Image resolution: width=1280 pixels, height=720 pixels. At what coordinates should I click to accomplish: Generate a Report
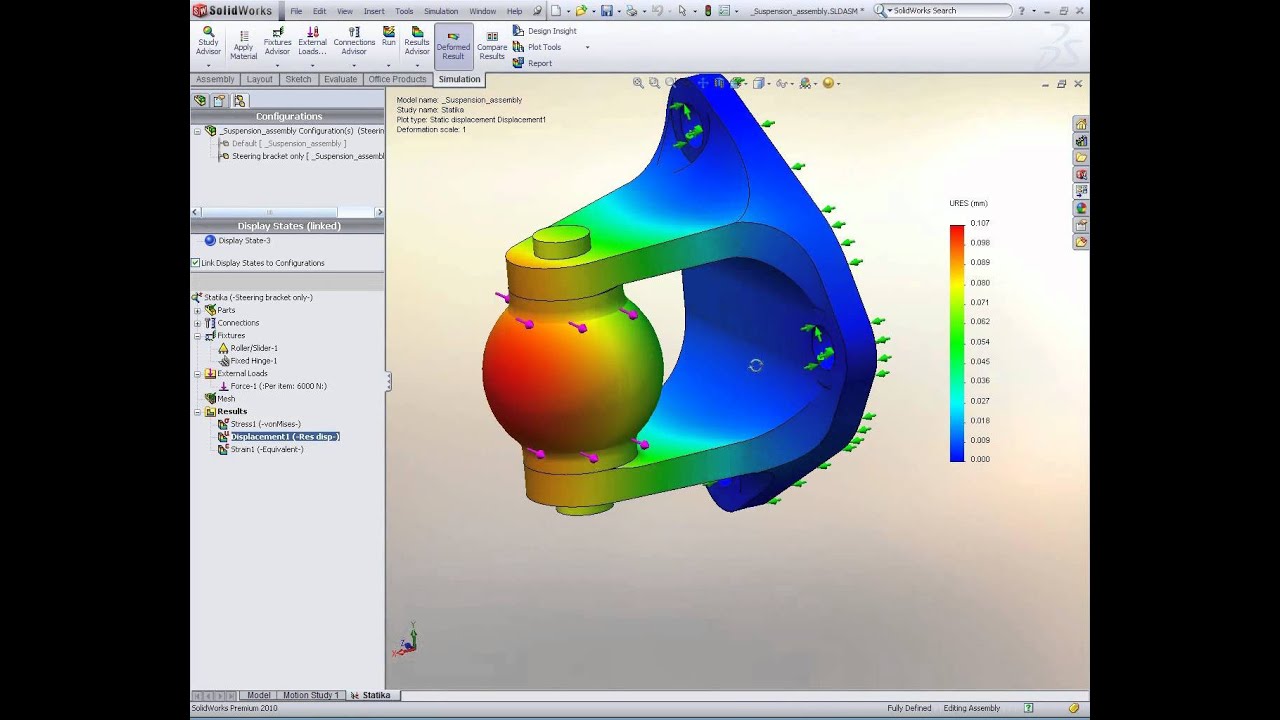coord(532,63)
